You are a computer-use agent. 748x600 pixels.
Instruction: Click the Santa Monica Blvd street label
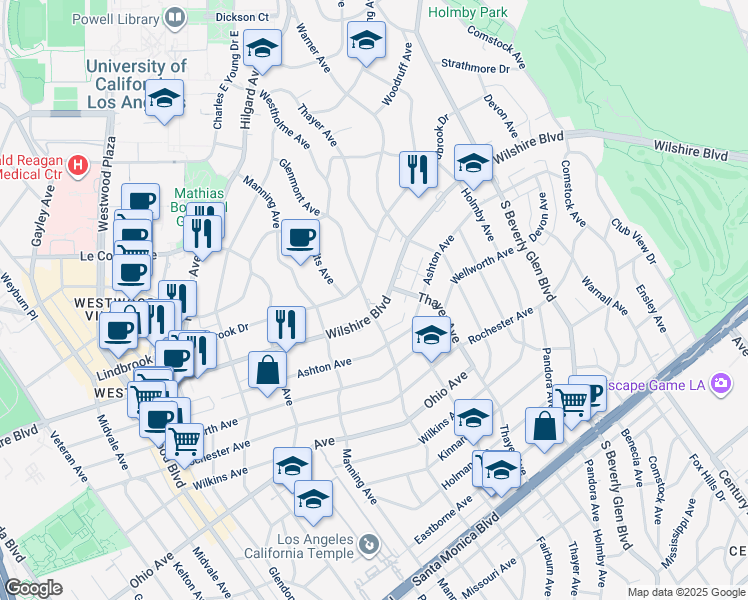click(x=456, y=548)
